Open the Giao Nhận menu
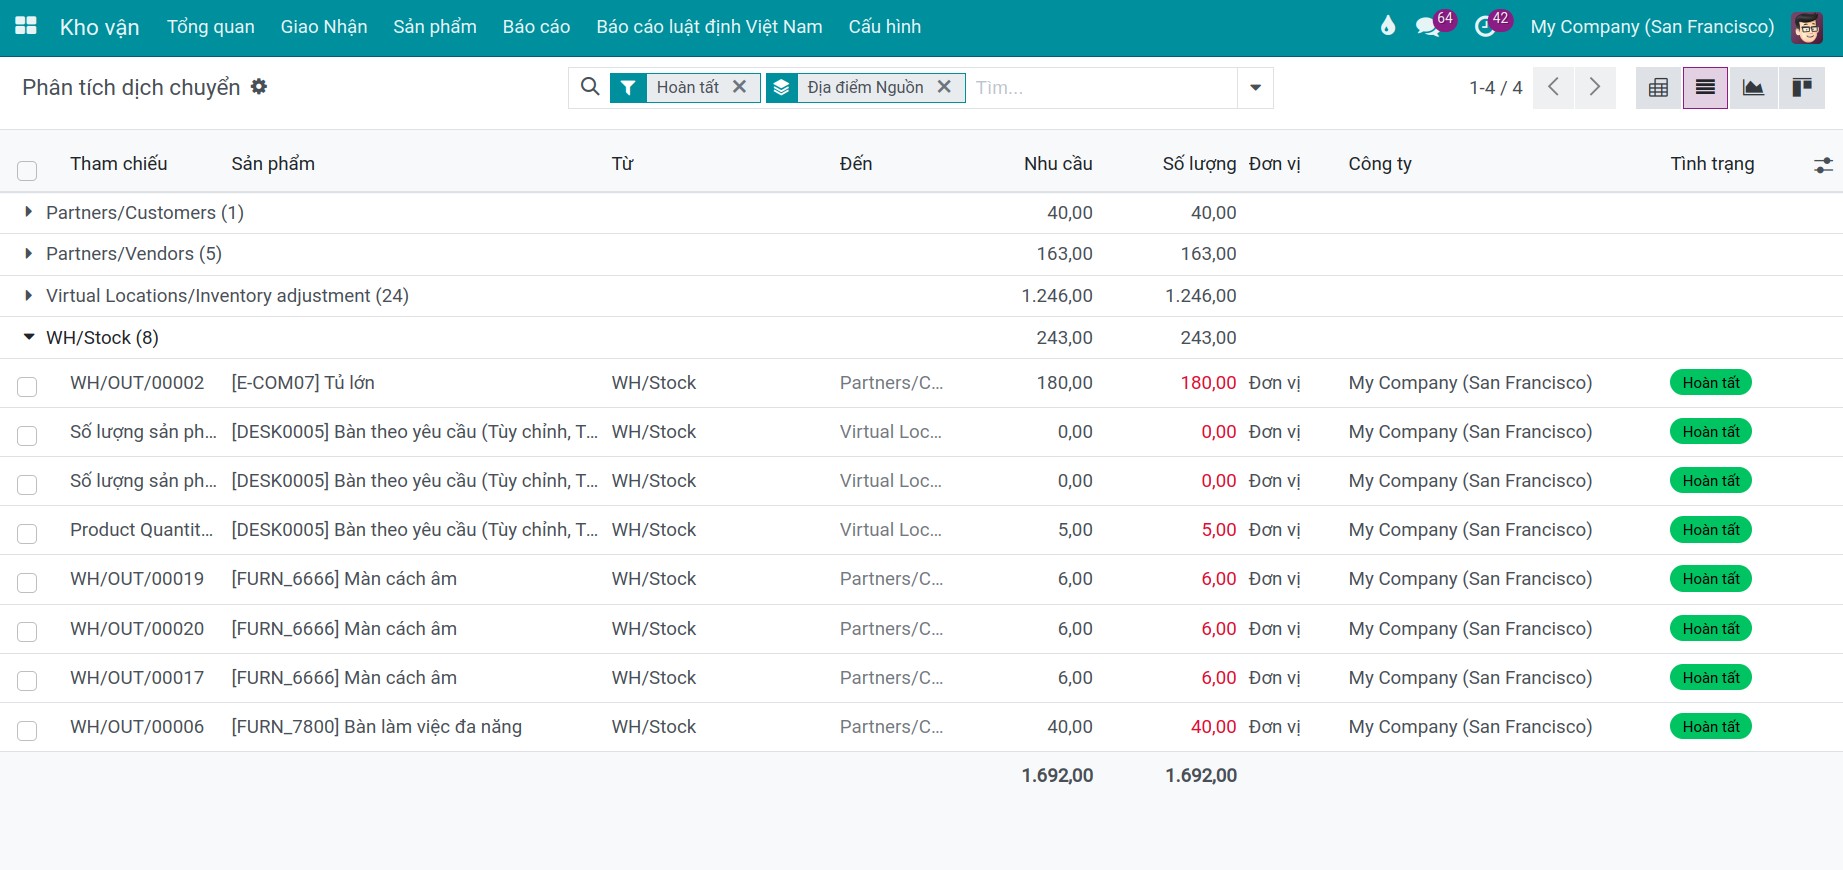This screenshot has width=1843, height=870. pos(324,27)
